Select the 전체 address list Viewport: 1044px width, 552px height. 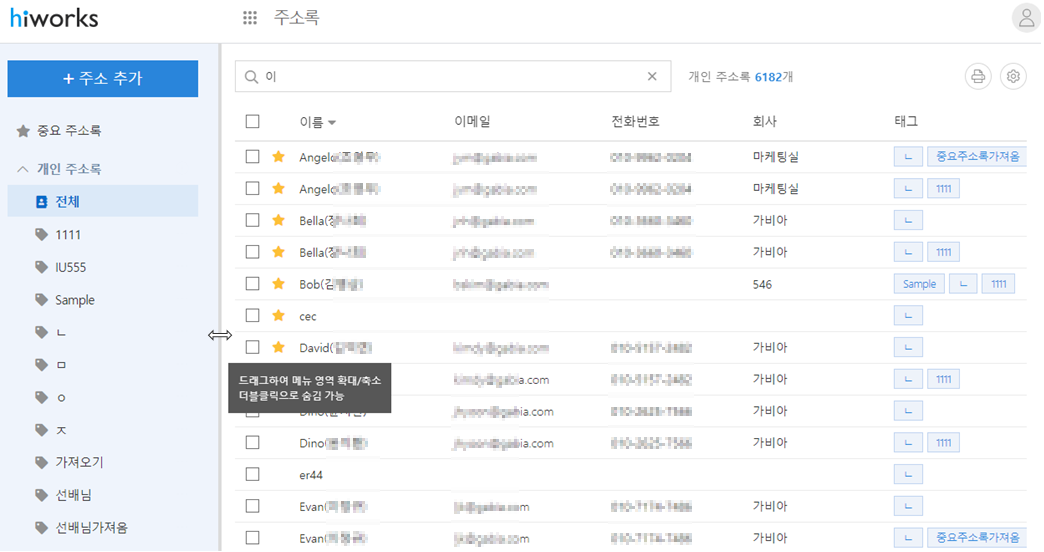68,201
